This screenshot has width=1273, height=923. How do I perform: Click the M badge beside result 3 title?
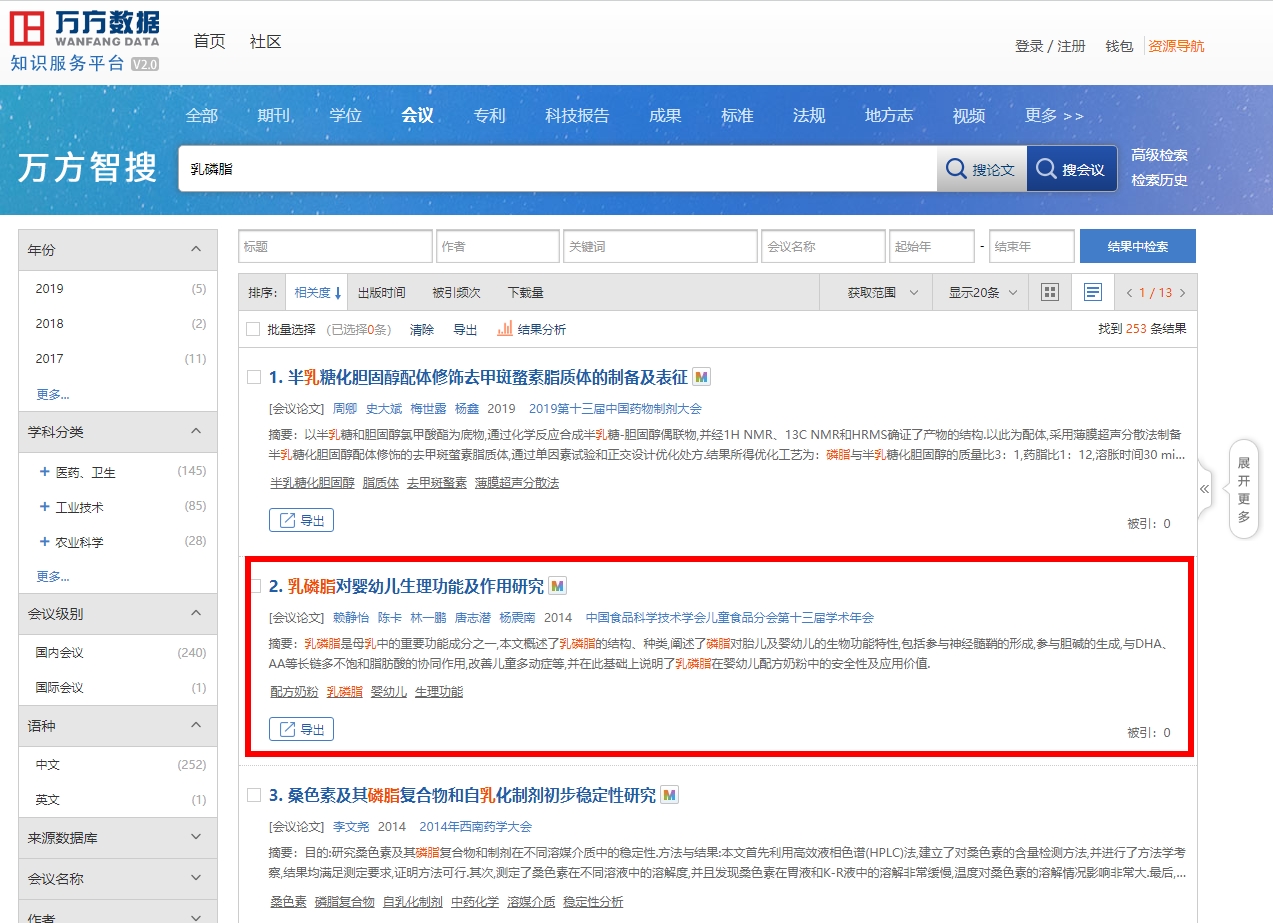[669, 795]
